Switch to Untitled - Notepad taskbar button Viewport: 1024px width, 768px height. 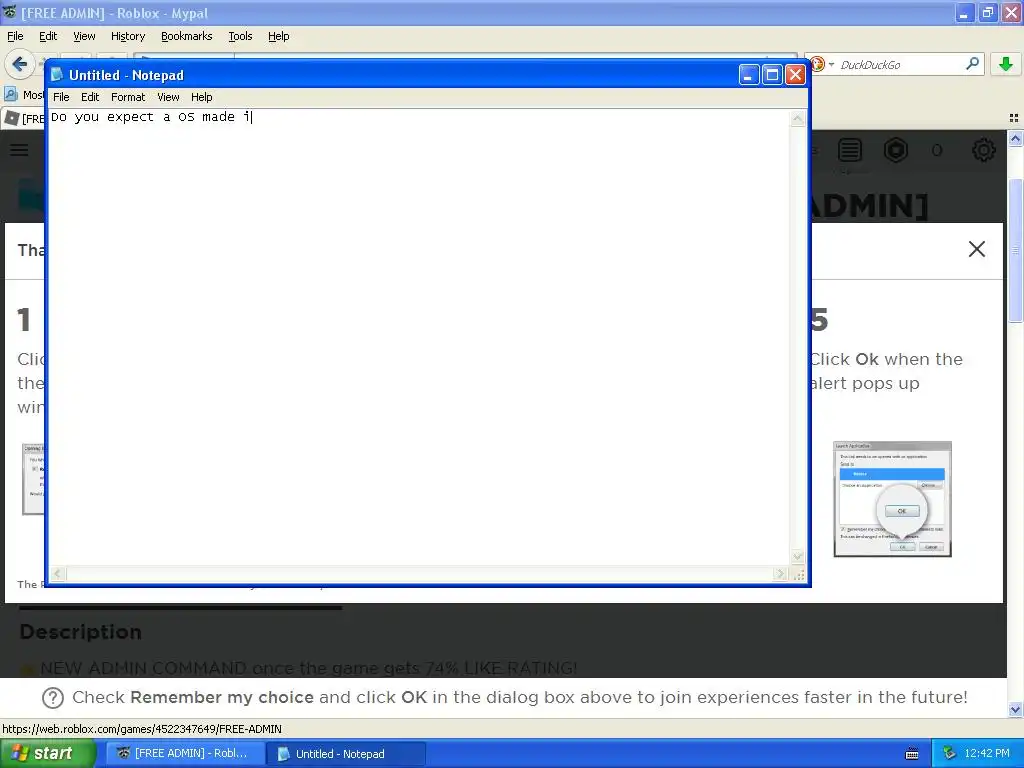coord(346,754)
